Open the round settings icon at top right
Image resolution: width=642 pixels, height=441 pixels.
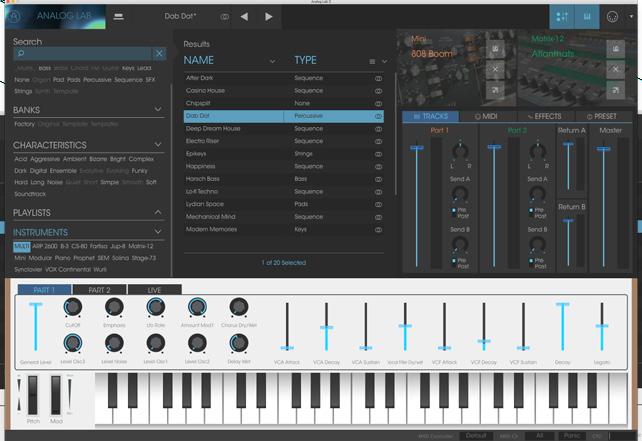(612, 17)
